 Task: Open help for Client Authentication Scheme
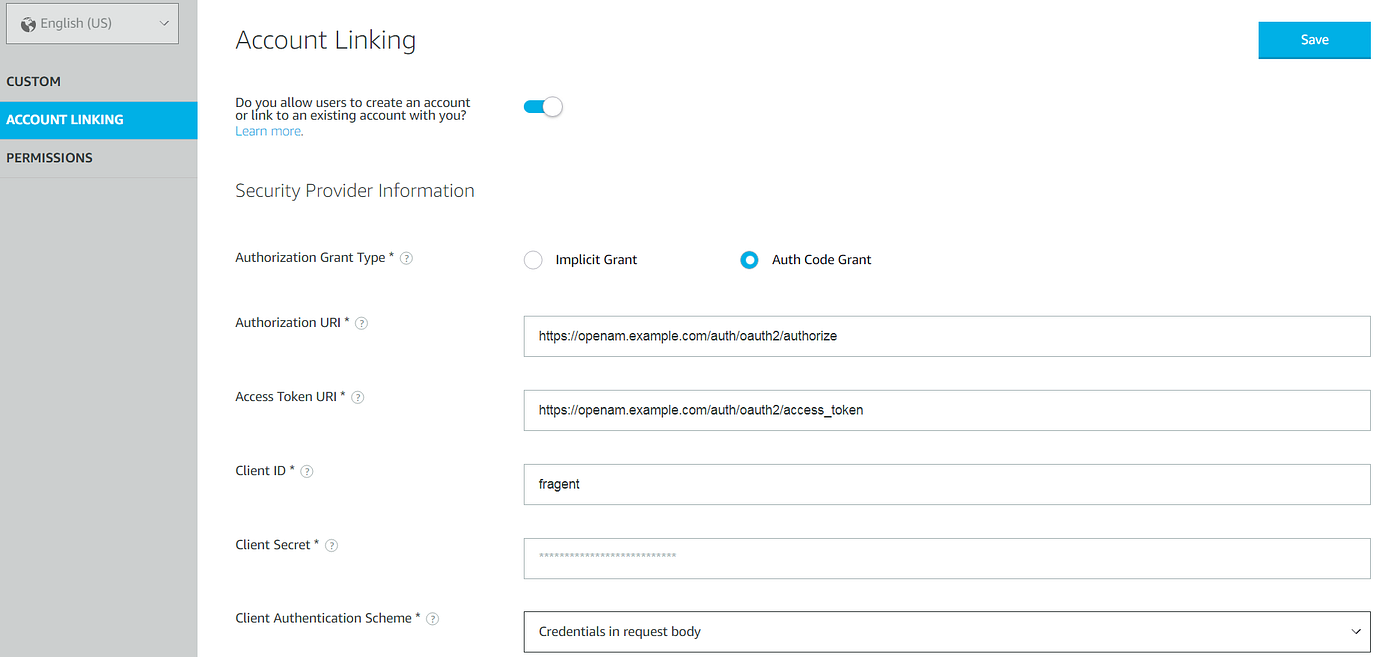coord(432,618)
